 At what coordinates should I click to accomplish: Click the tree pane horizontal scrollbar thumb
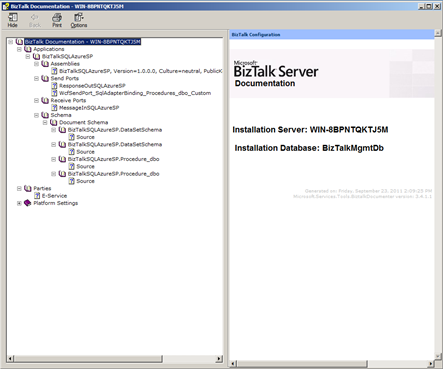click(88, 359)
